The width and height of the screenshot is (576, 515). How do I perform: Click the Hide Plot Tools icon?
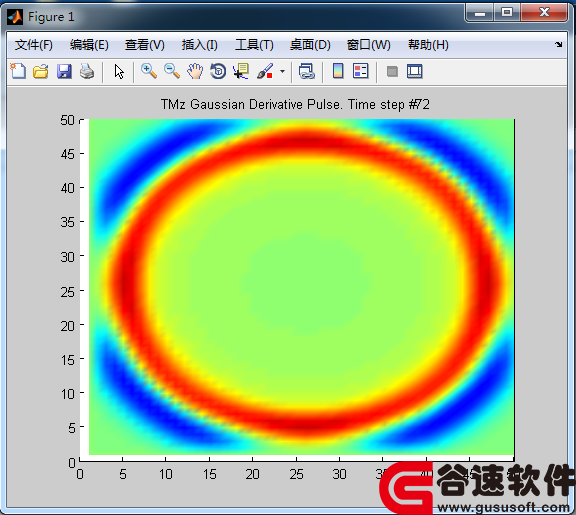[x=392, y=71]
